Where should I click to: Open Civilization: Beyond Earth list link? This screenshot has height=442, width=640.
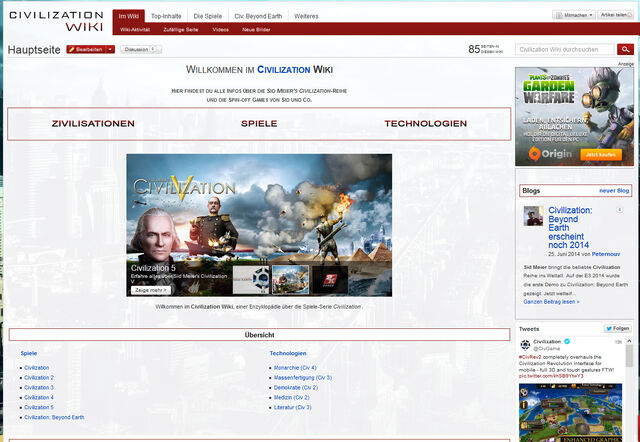click(x=54, y=417)
